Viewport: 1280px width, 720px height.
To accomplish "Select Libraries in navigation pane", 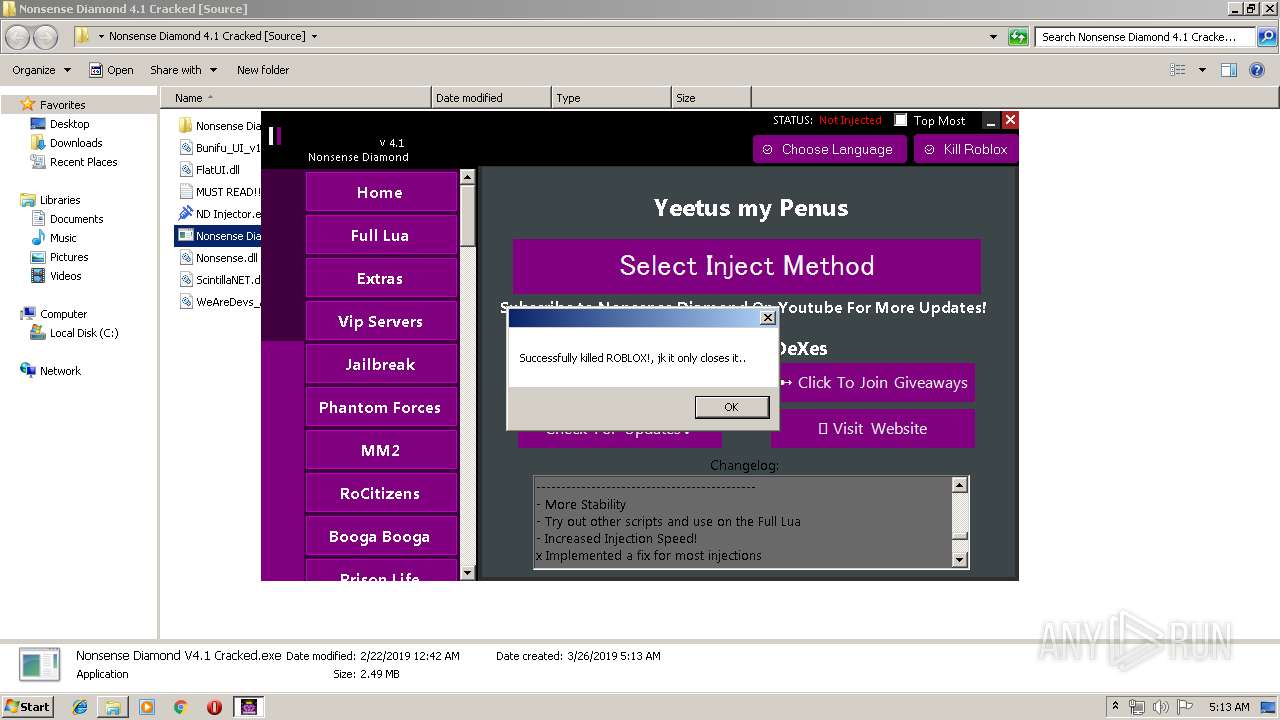I will 60,200.
